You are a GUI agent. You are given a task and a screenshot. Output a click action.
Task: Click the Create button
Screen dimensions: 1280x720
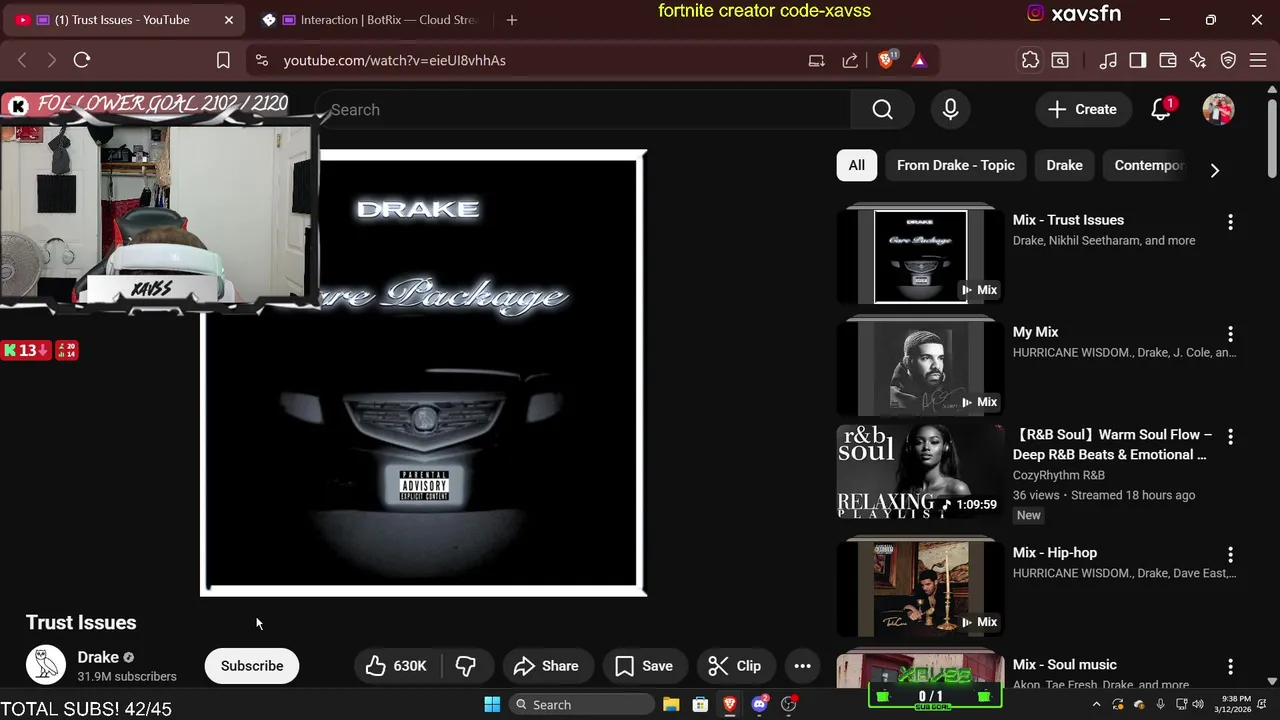[x=1082, y=110]
